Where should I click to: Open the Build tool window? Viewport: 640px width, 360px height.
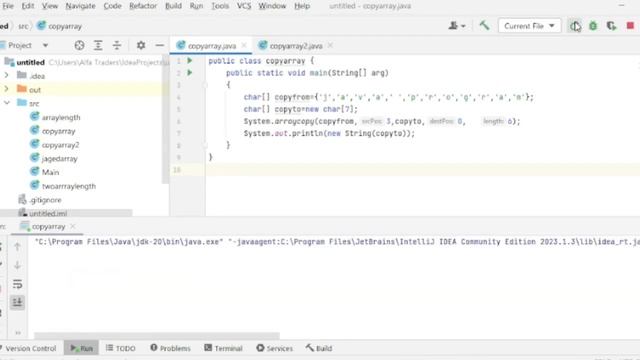tap(319, 348)
